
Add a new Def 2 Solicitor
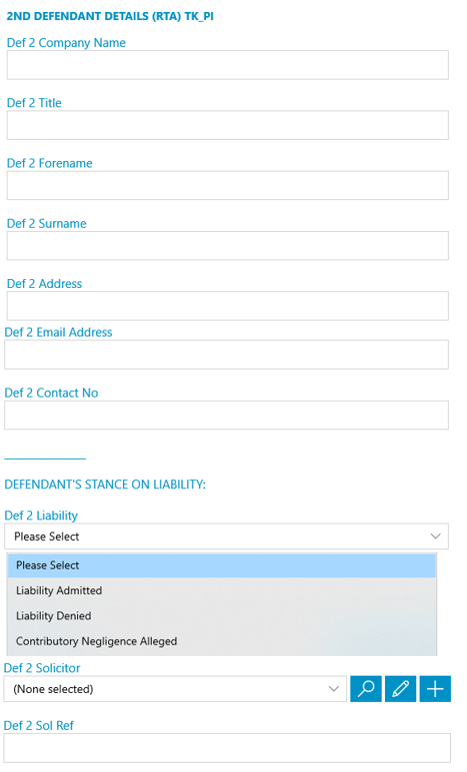tap(435, 688)
